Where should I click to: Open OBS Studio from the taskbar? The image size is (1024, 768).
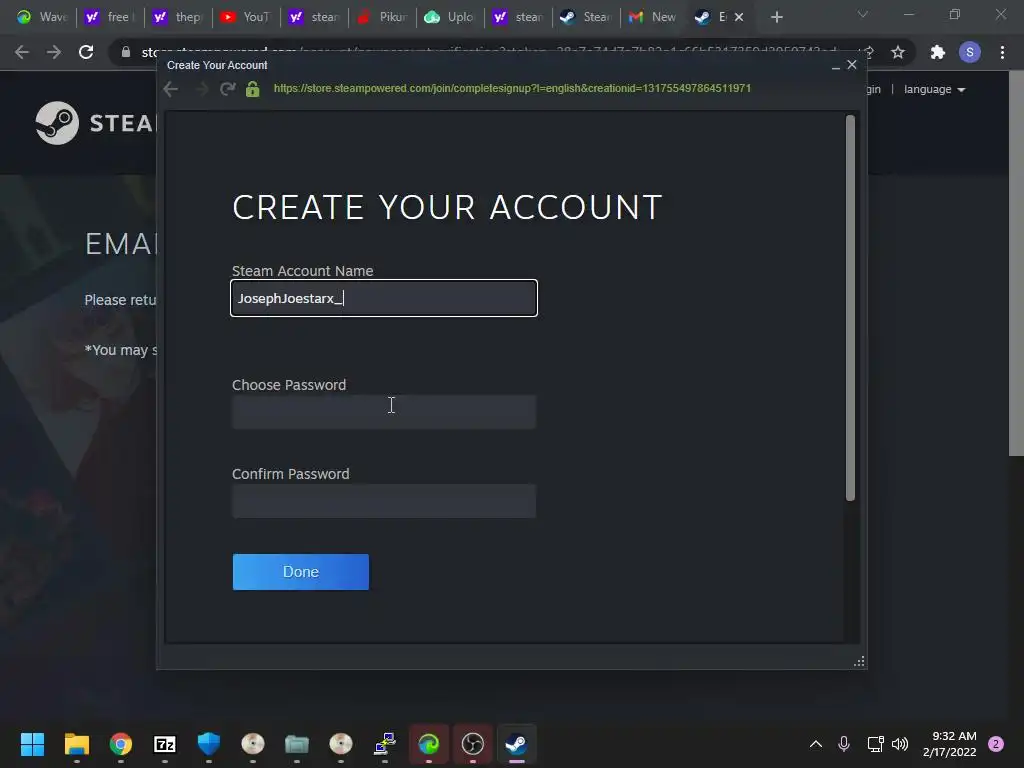click(x=472, y=744)
